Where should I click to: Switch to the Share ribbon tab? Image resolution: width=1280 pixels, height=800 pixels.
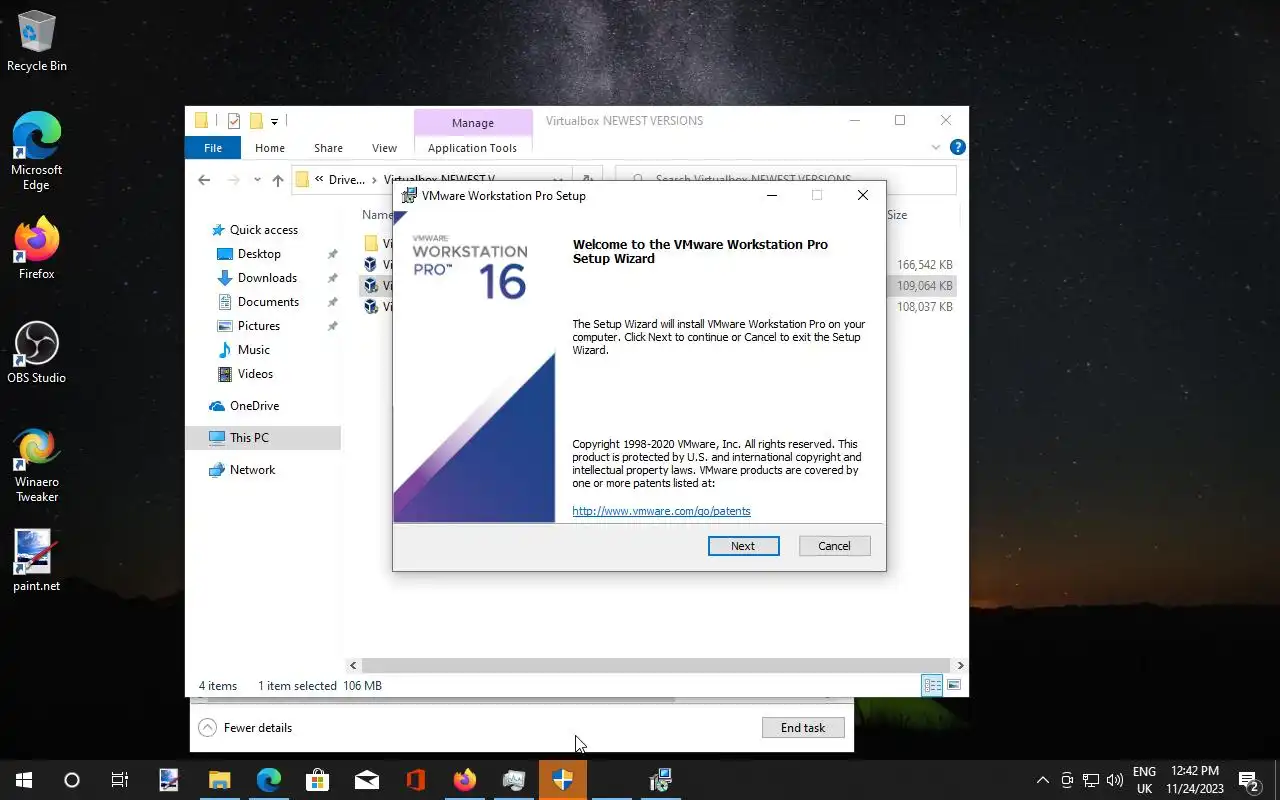tap(328, 148)
